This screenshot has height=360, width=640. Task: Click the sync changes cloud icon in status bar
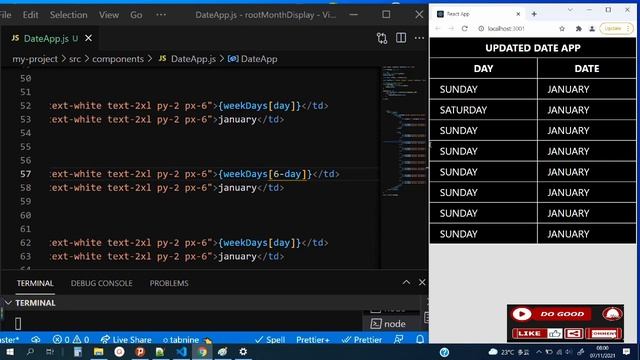tap(36, 340)
